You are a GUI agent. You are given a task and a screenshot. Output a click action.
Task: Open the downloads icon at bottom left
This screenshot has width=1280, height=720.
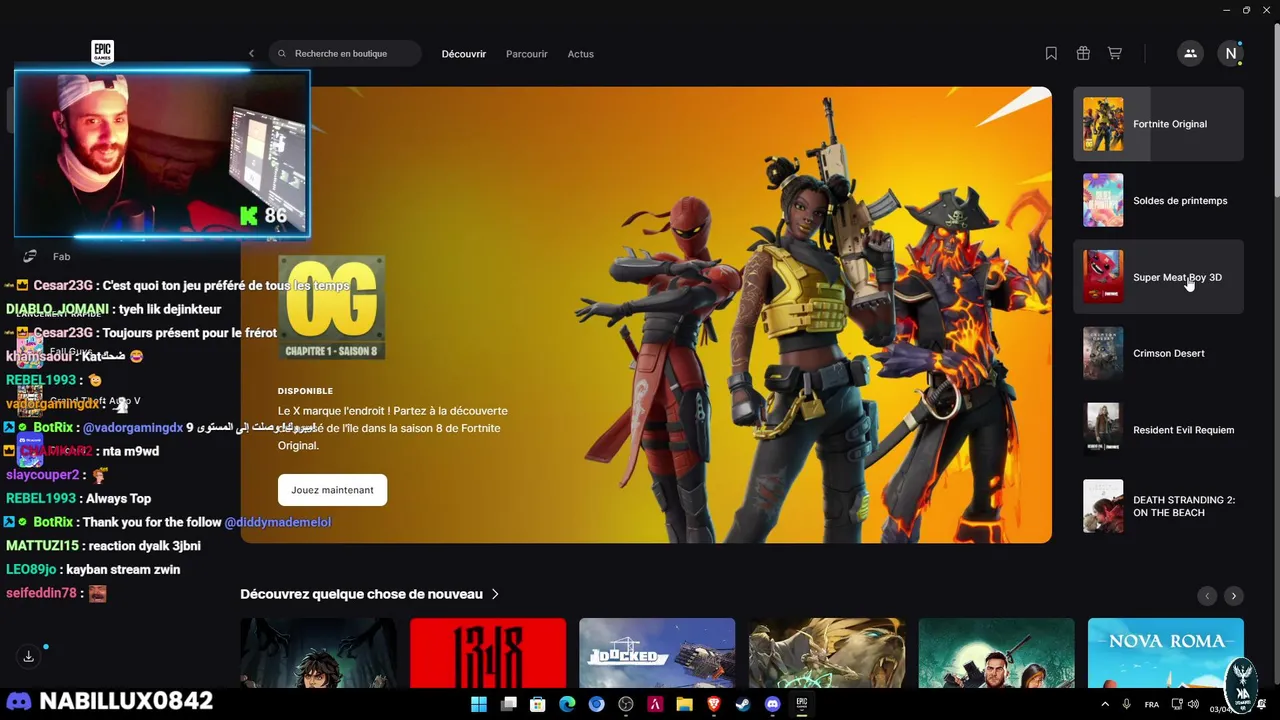click(28, 657)
